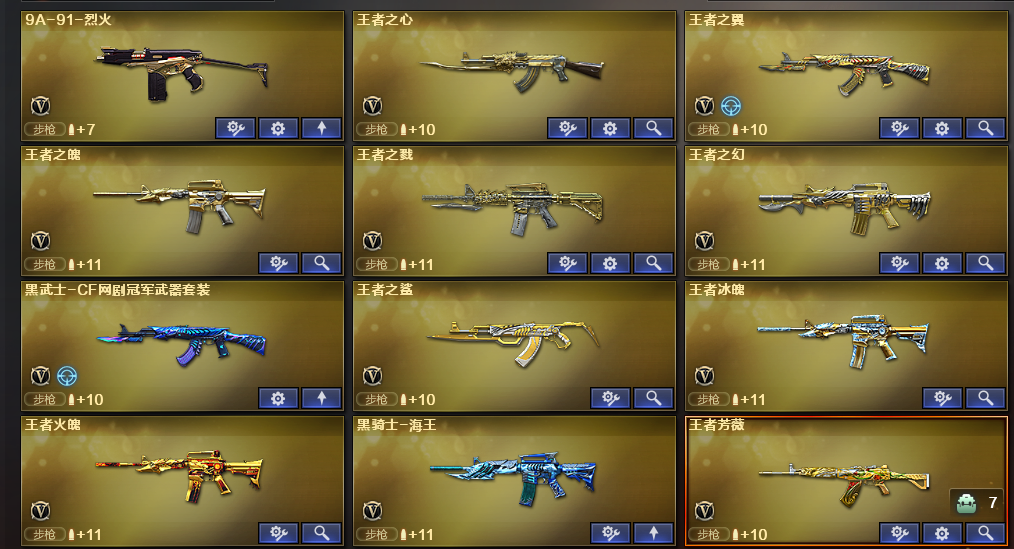Open wrench-gear modify icon on 王者之魄
Viewport: 1014px width, 549px height.
[x=278, y=263]
